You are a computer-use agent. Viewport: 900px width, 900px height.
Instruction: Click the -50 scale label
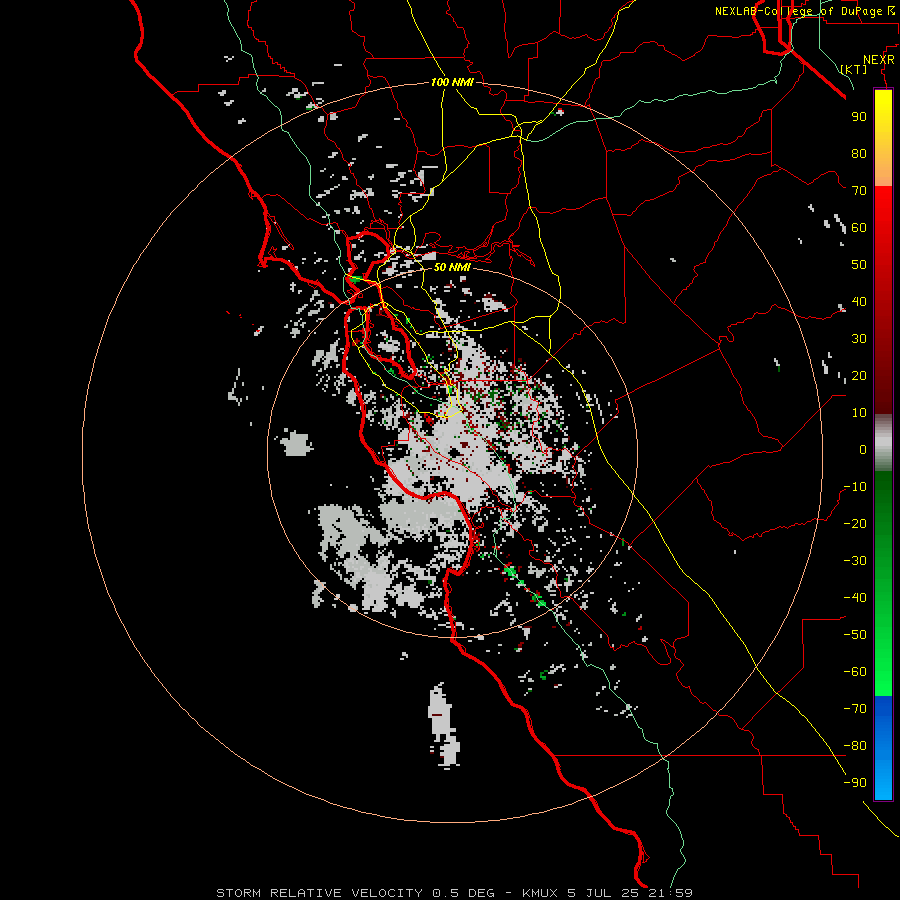855,635
